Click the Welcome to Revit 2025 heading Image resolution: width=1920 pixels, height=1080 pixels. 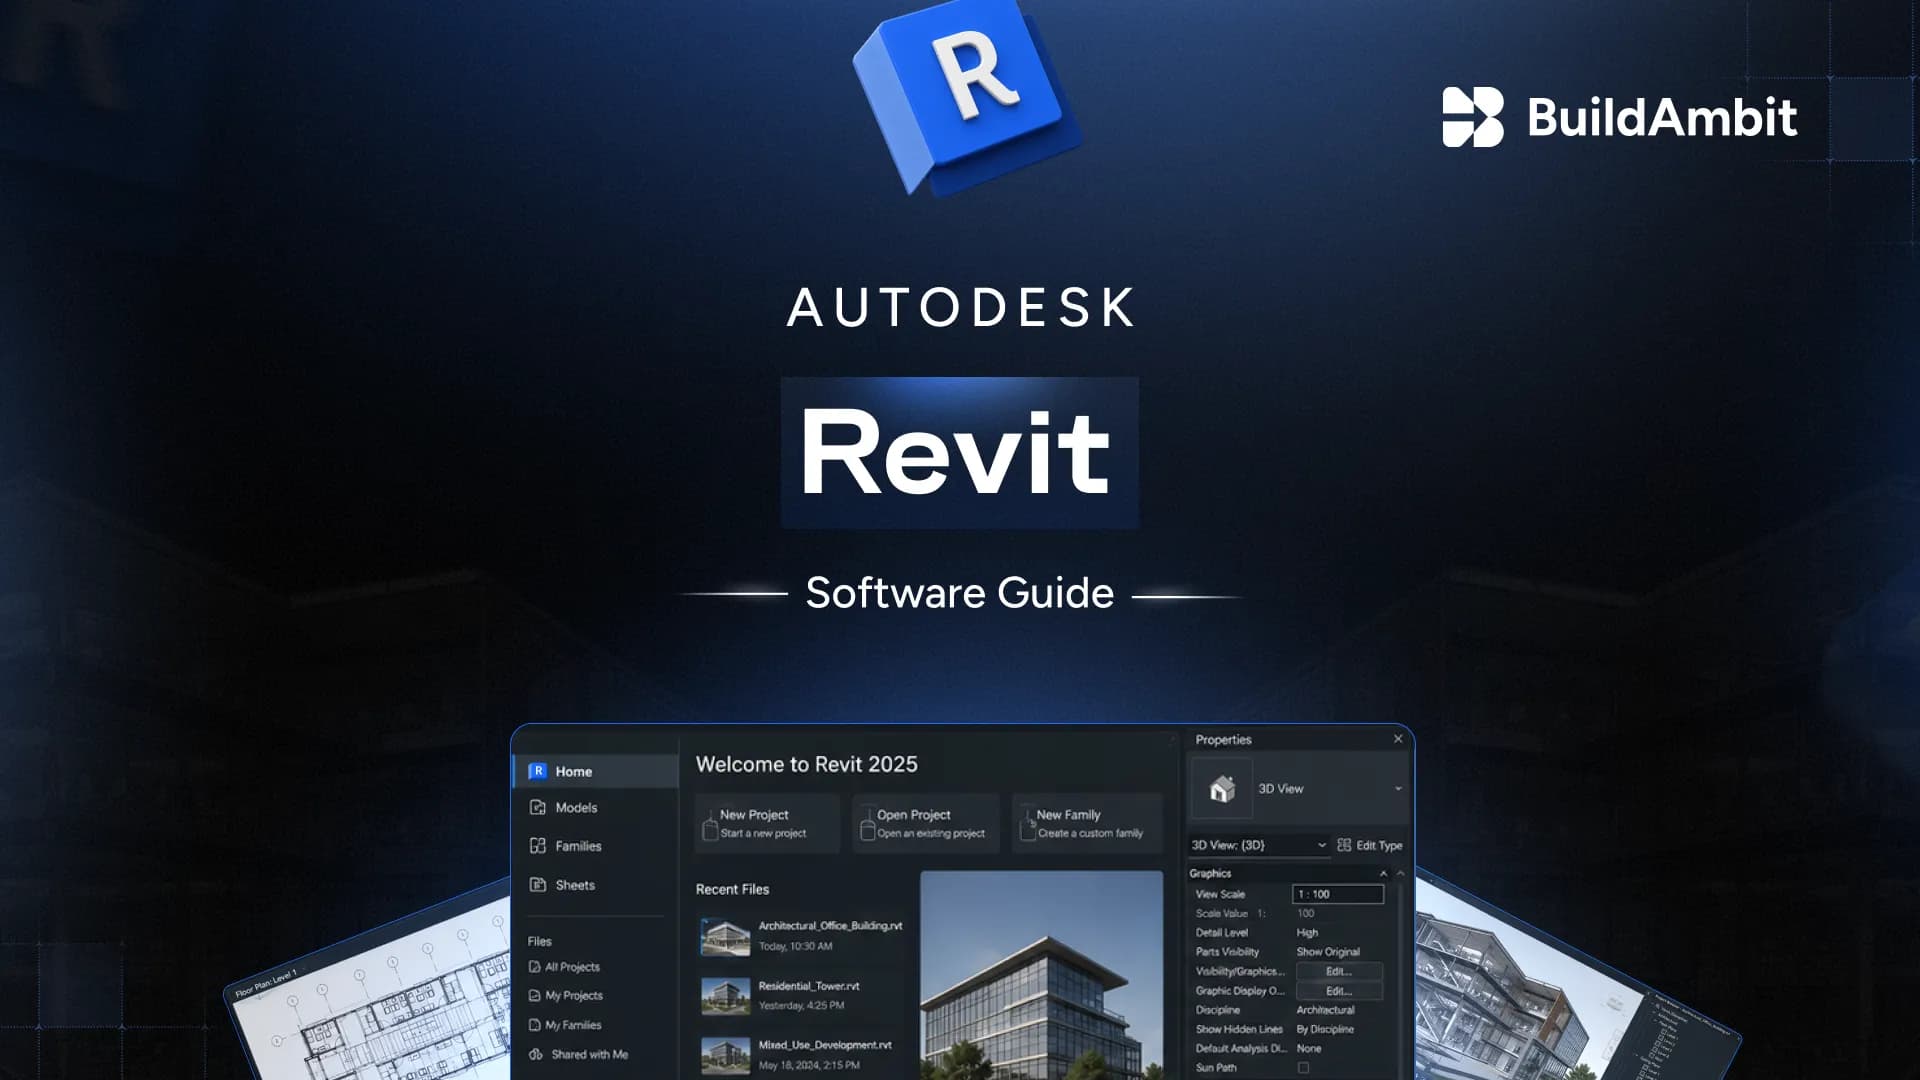806,764
